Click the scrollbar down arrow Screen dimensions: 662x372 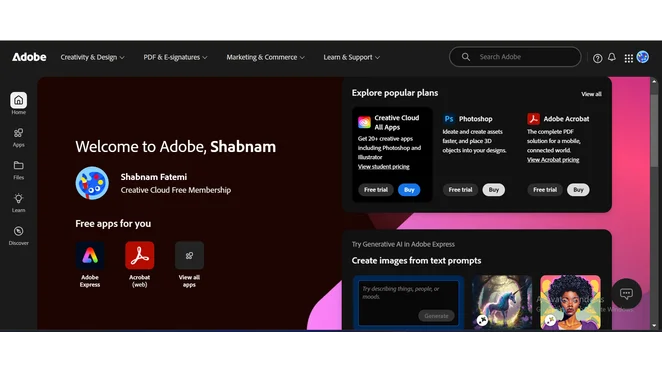[x=654, y=326]
